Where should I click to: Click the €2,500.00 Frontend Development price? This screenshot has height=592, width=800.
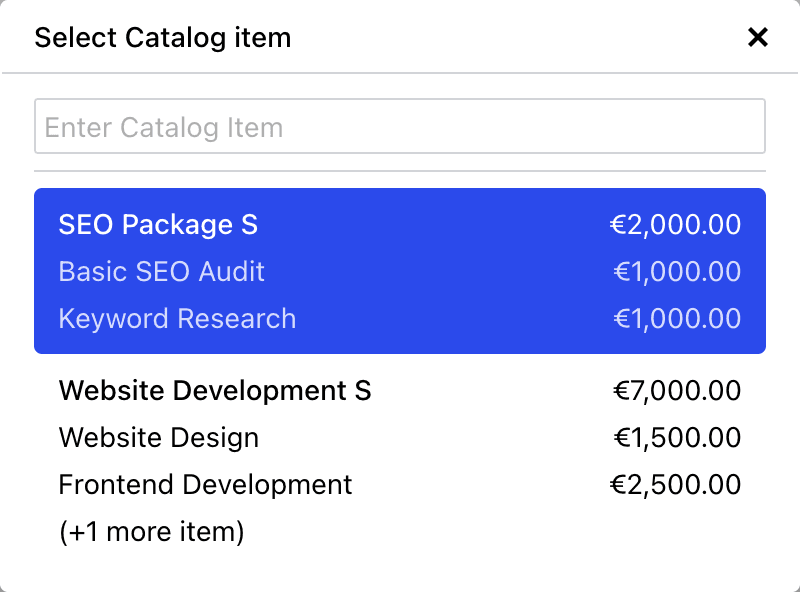coord(676,485)
